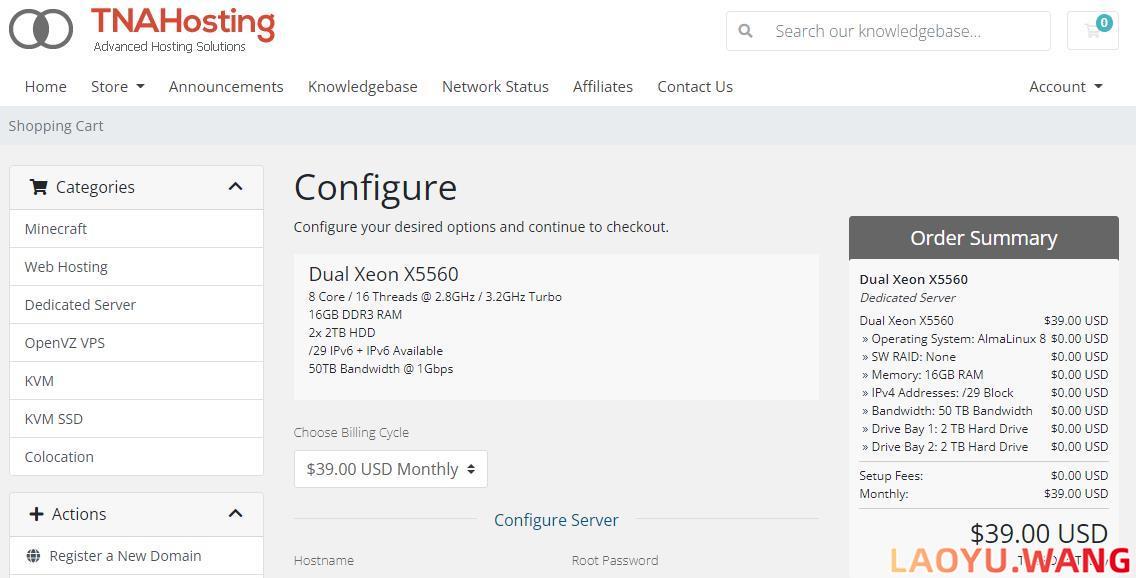Select the Minecraft category
This screenshot has width=1136, height=578.
point(136,229)
